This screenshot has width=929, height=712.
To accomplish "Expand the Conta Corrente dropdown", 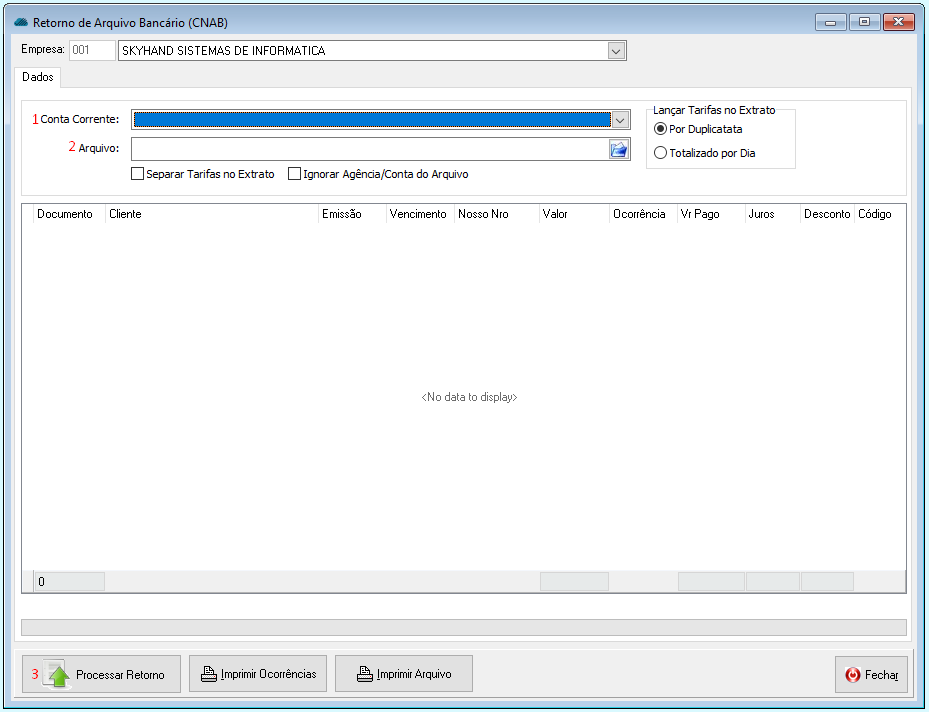I will [x=620, y=120].
